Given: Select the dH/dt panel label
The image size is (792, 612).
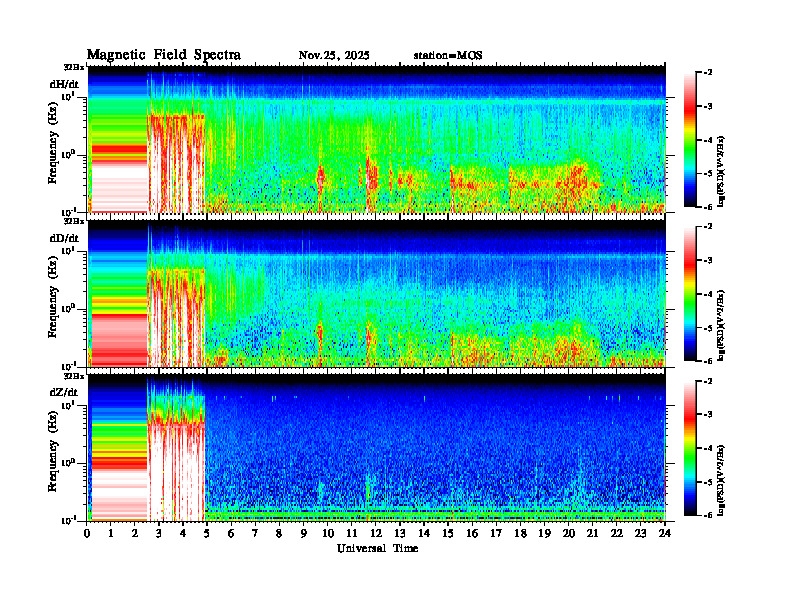Looking at the screenshot, I should [64, 84].
